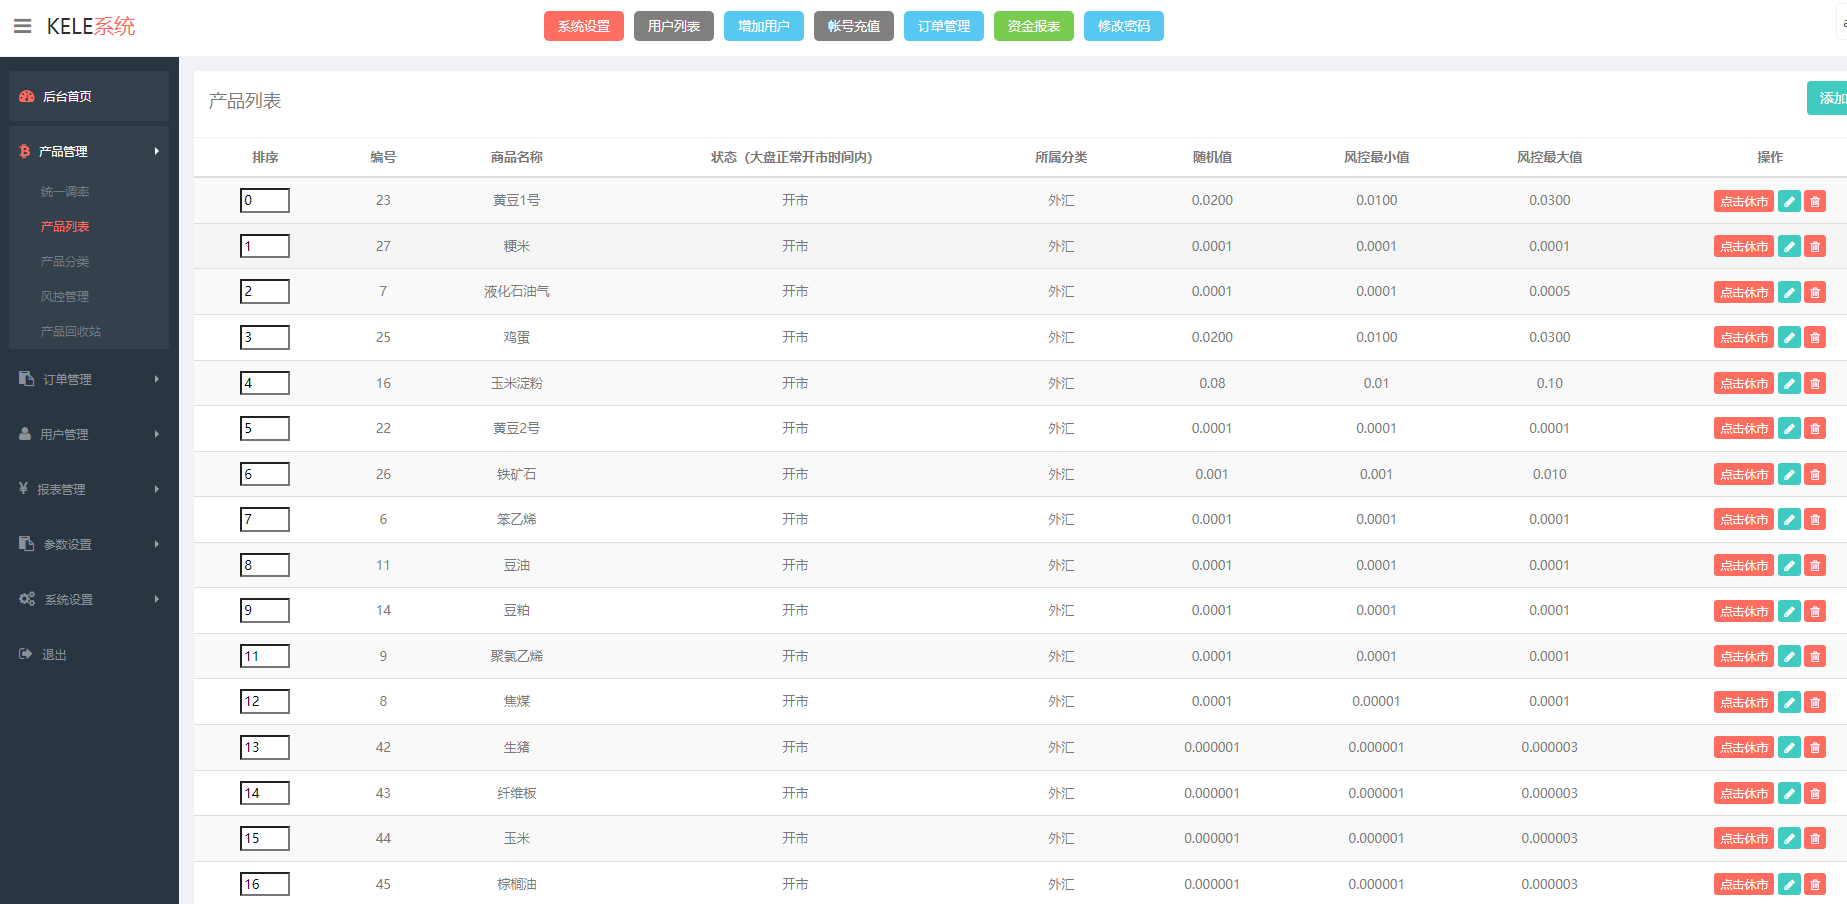Click the red 系统设置 top button
The height and width of the screenshot is (904, 1847).
[x=583, y=26]
